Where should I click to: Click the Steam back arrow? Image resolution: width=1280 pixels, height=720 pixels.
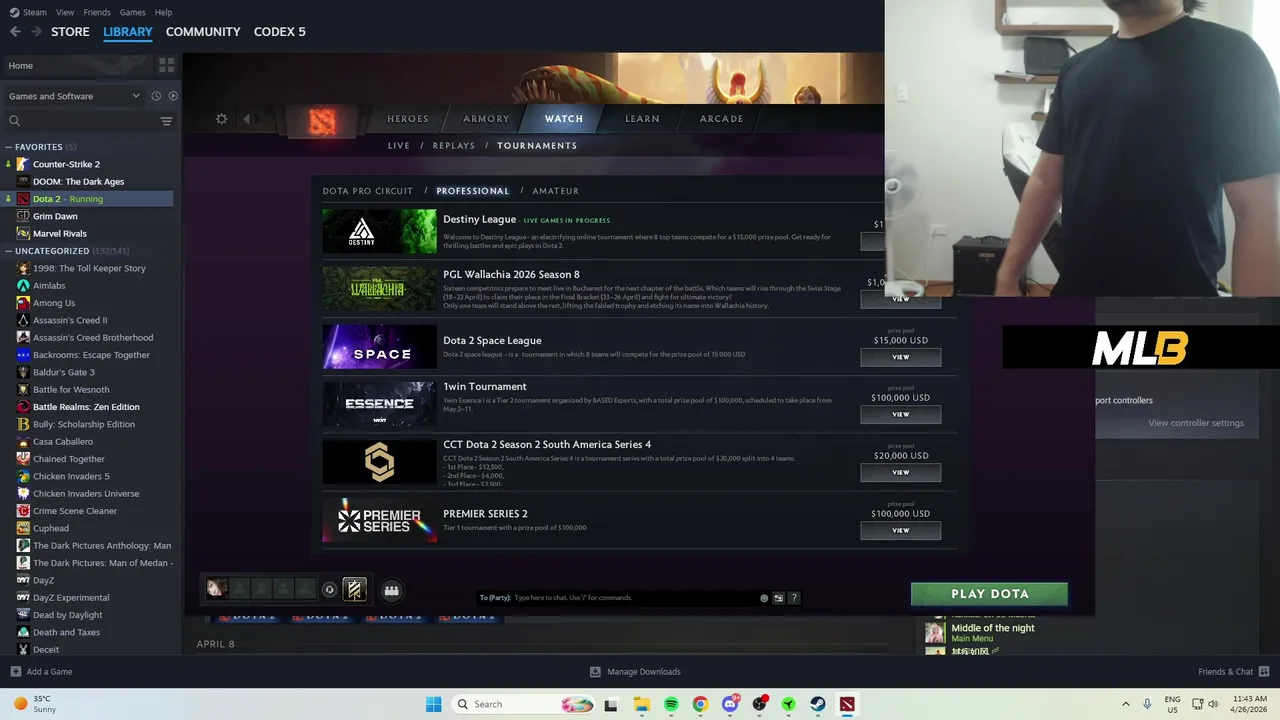[15, 32]
